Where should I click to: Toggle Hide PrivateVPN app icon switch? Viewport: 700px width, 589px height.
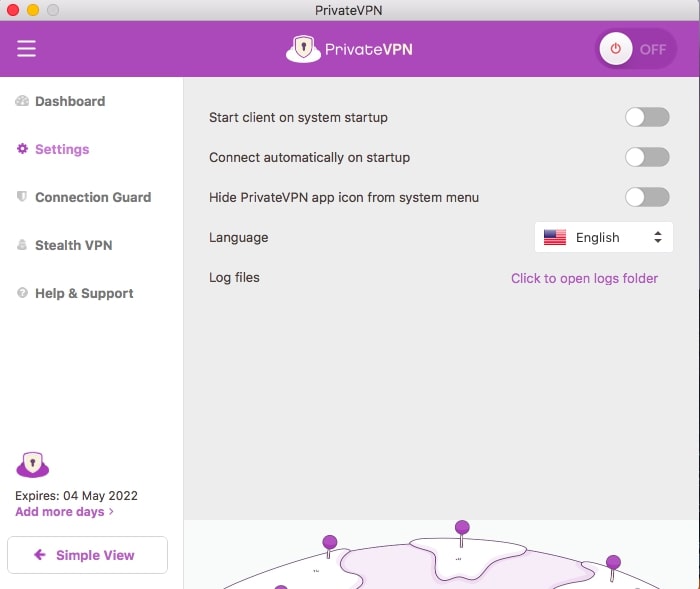pos(647,197)
